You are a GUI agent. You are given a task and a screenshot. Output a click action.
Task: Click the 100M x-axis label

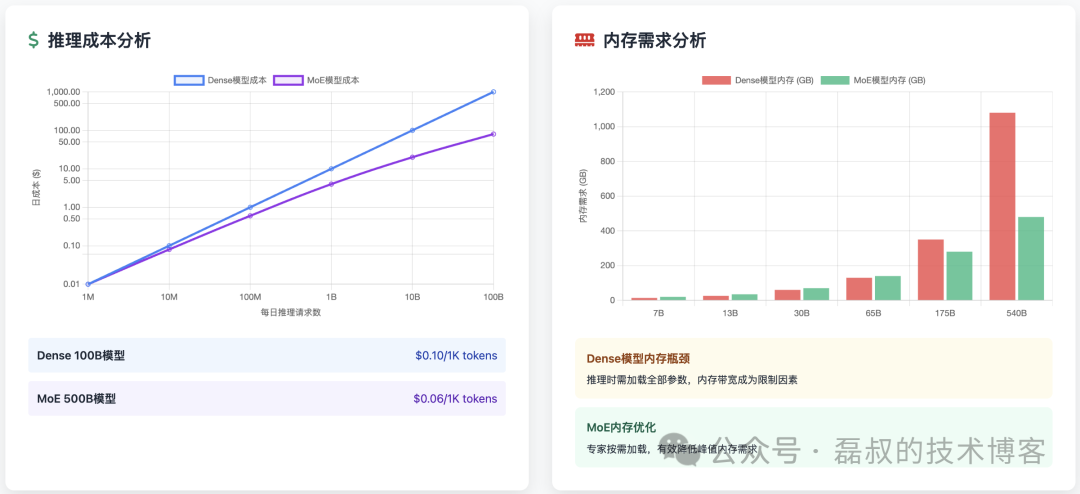click(250, 296)
